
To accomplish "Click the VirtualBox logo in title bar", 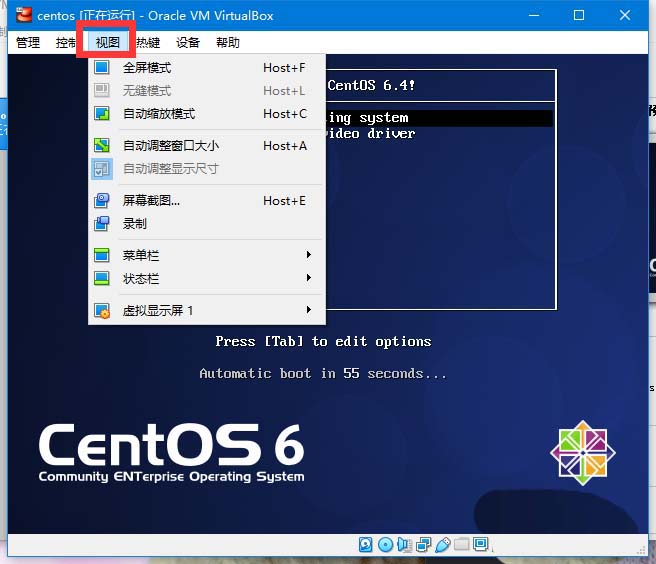I will click(24, 15).
